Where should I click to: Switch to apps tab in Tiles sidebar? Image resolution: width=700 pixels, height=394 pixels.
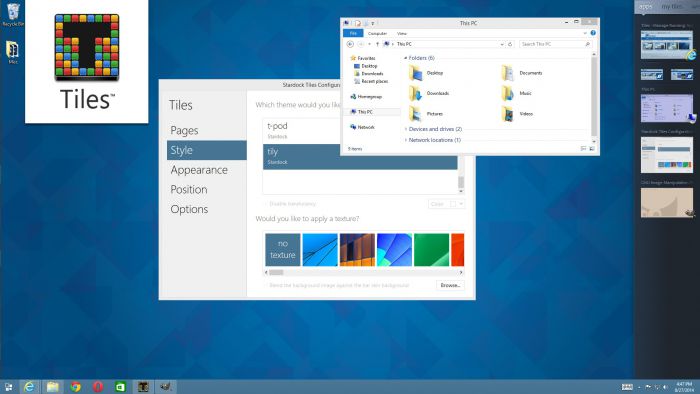(646, 7)
